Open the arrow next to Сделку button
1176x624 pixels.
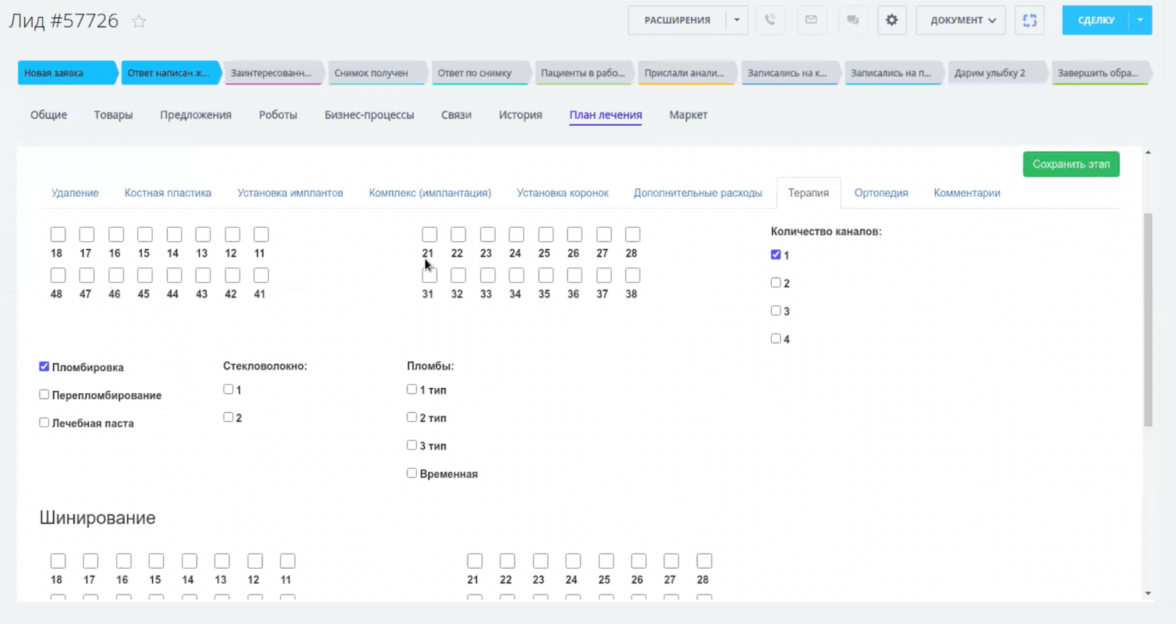[x=1141, y=20]
